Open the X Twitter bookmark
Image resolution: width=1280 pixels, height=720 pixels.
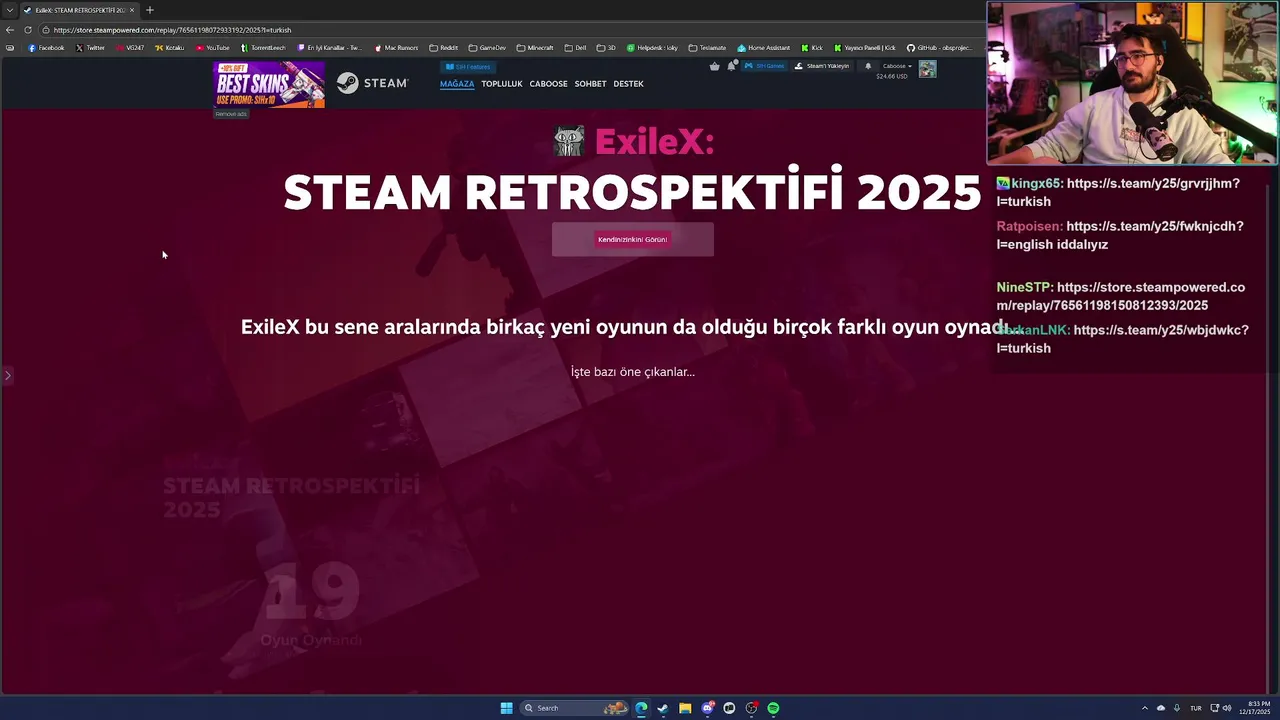point(90,48)
